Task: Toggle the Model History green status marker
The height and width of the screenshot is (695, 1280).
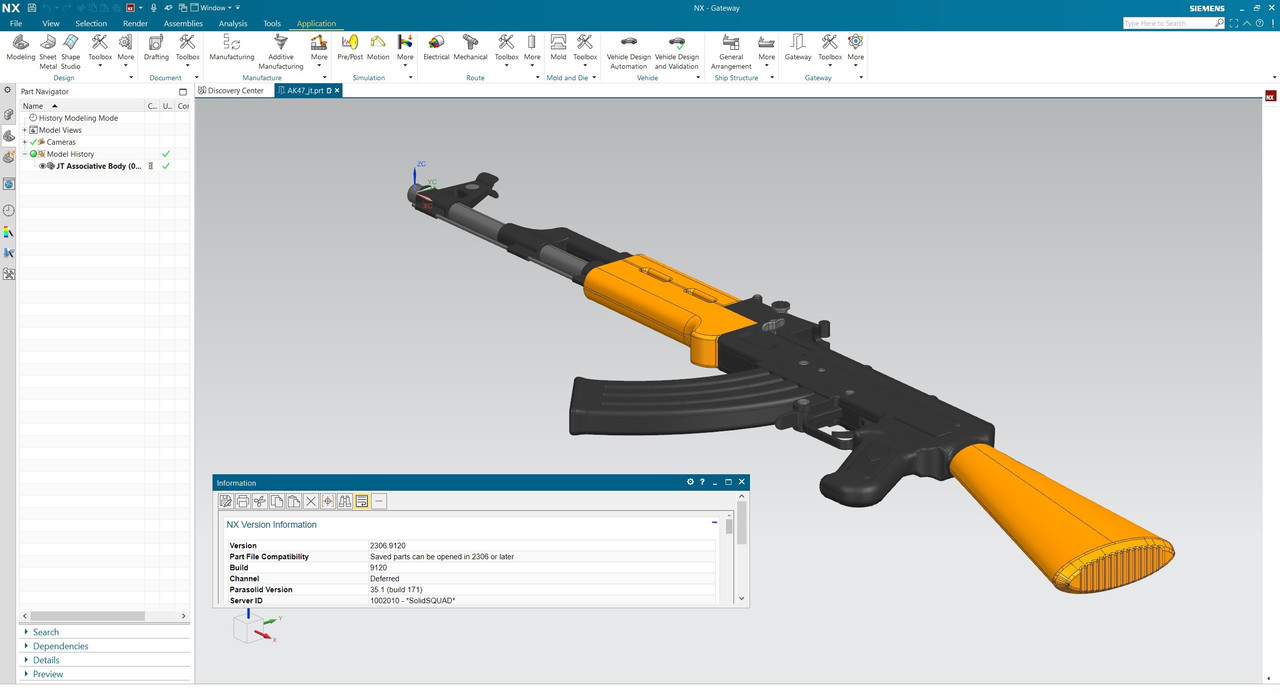Action: coord(34,154)
